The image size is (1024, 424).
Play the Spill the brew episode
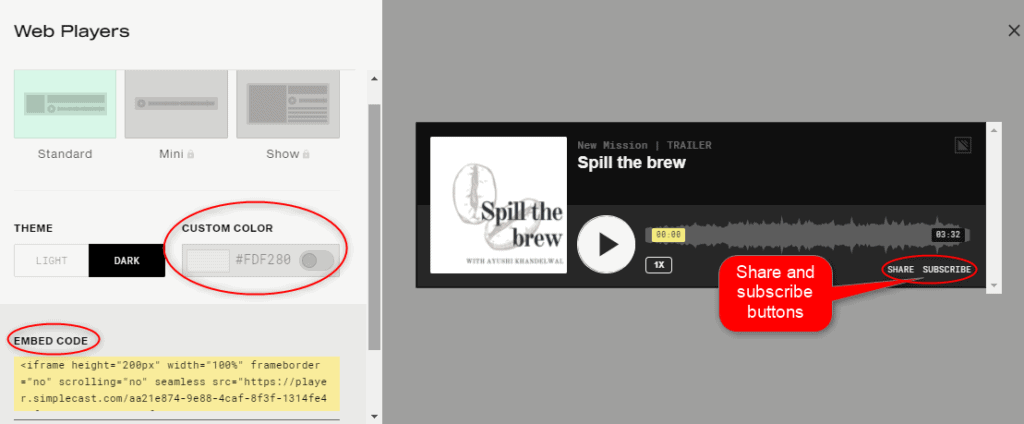click(606, 244)
